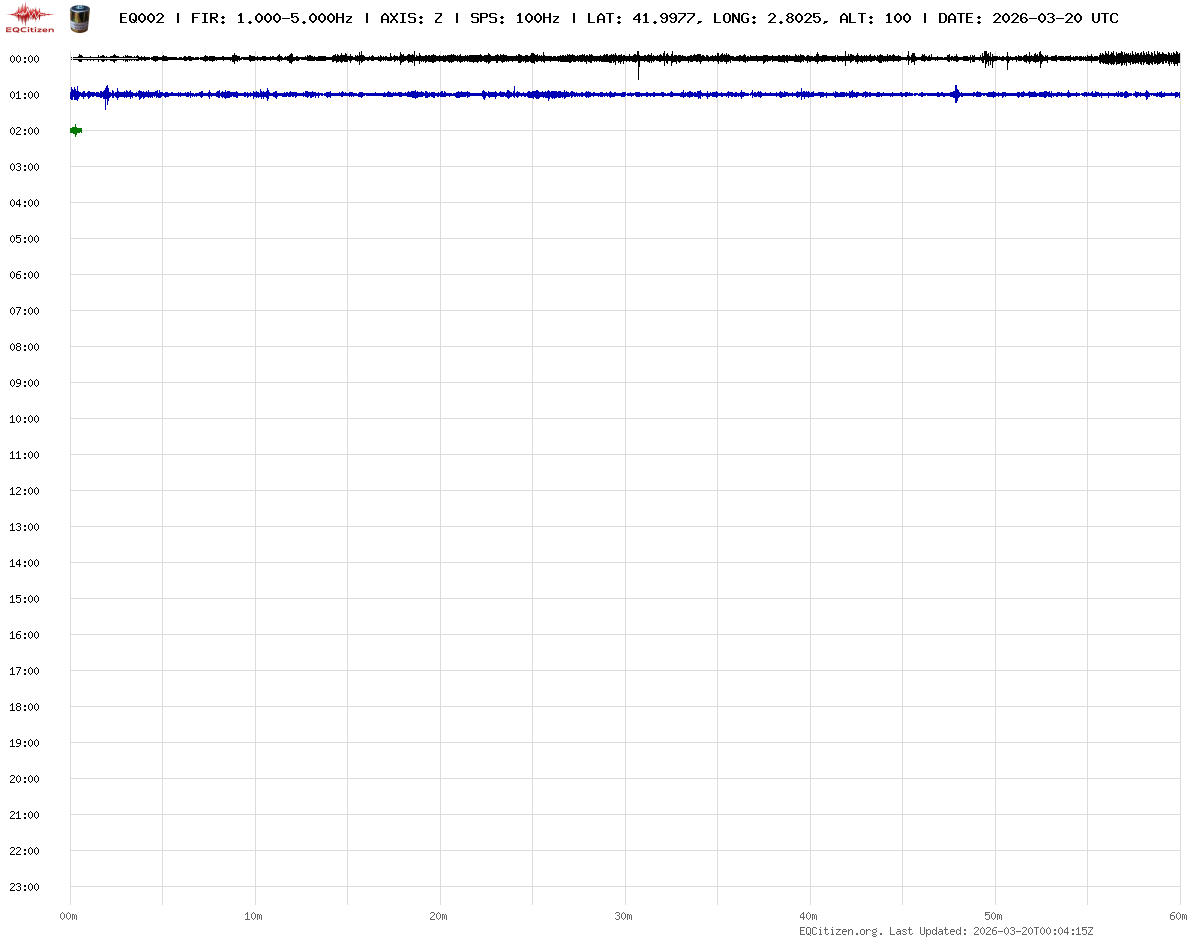Select the 23:00 hour row label
The image size is (1200, 940).
pyautogui.click(x=23, y=887)
